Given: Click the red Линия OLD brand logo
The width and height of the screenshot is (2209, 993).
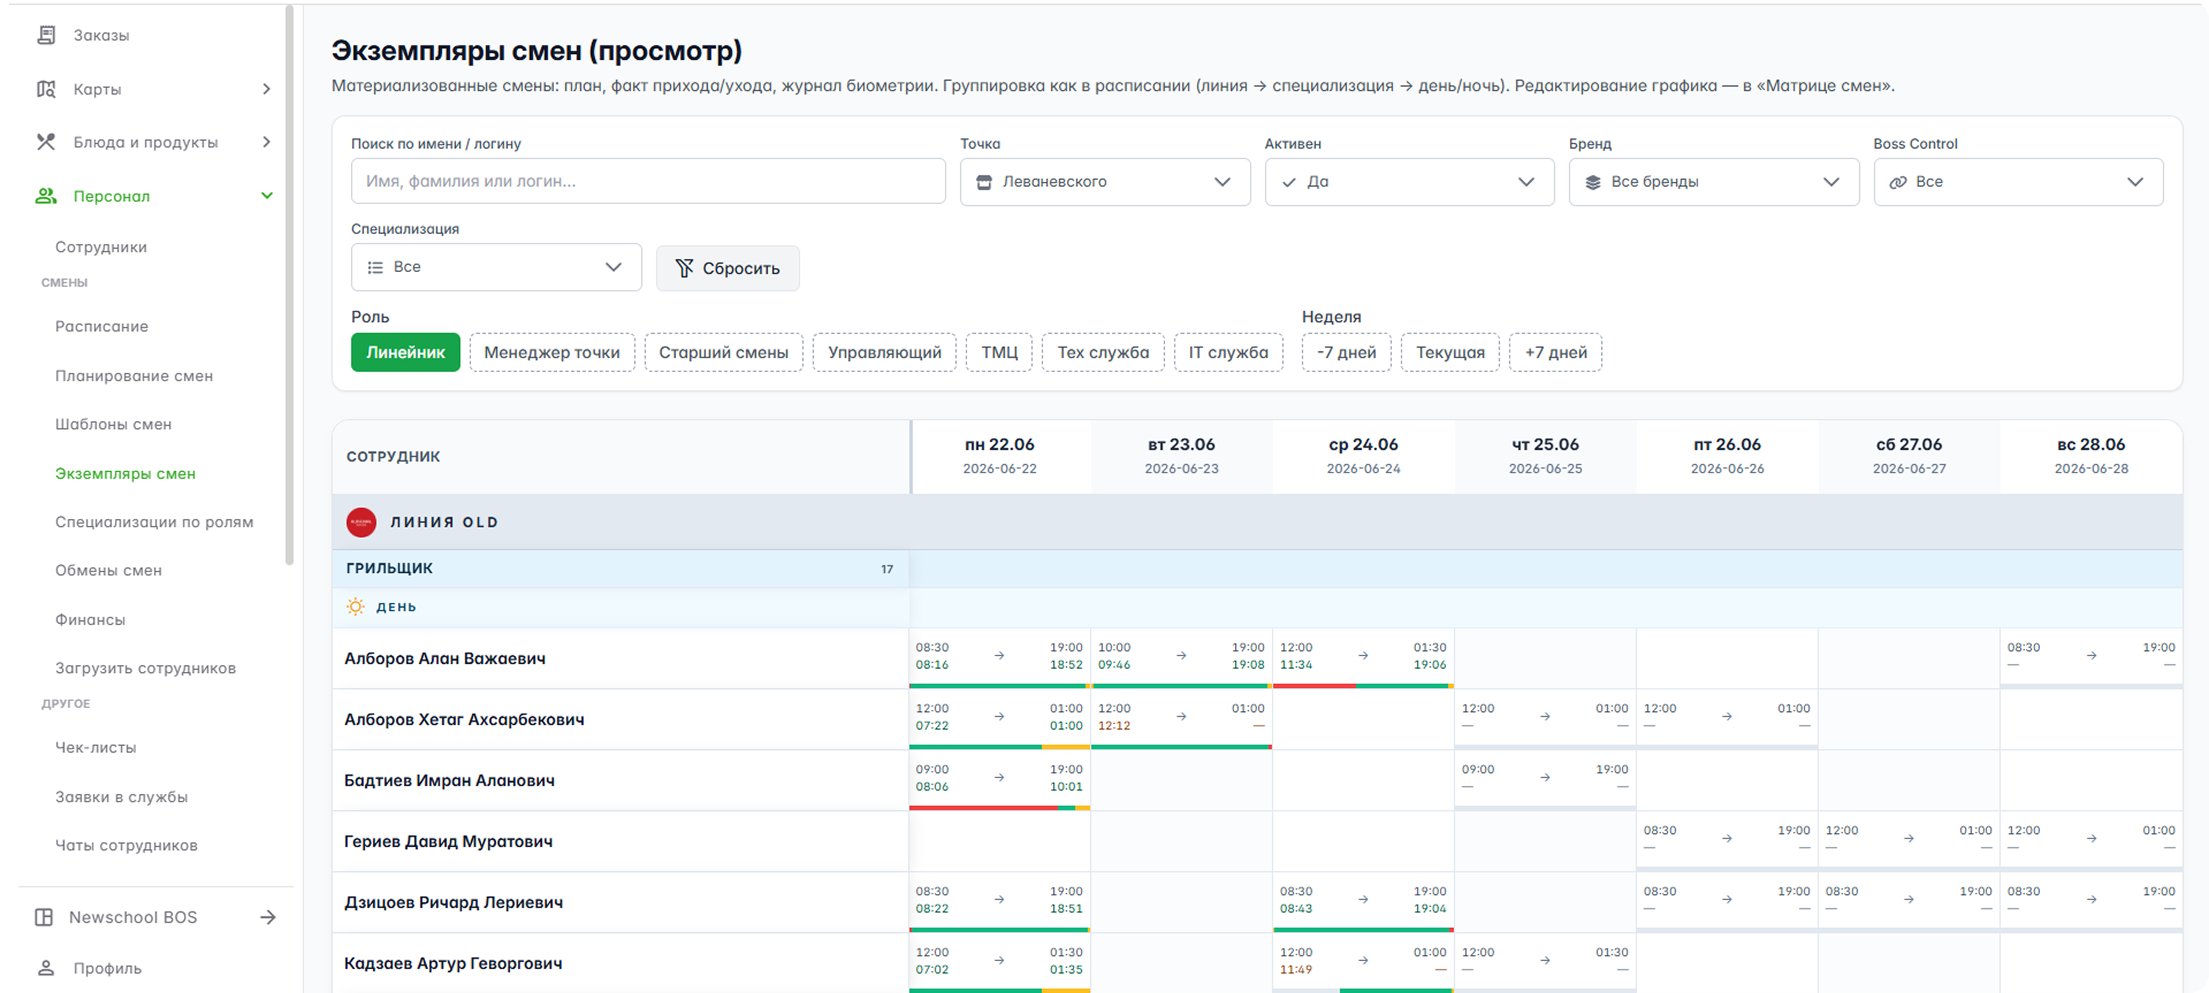Looking at the screenshot, I should pyautogui.click(x=361, y=522).
